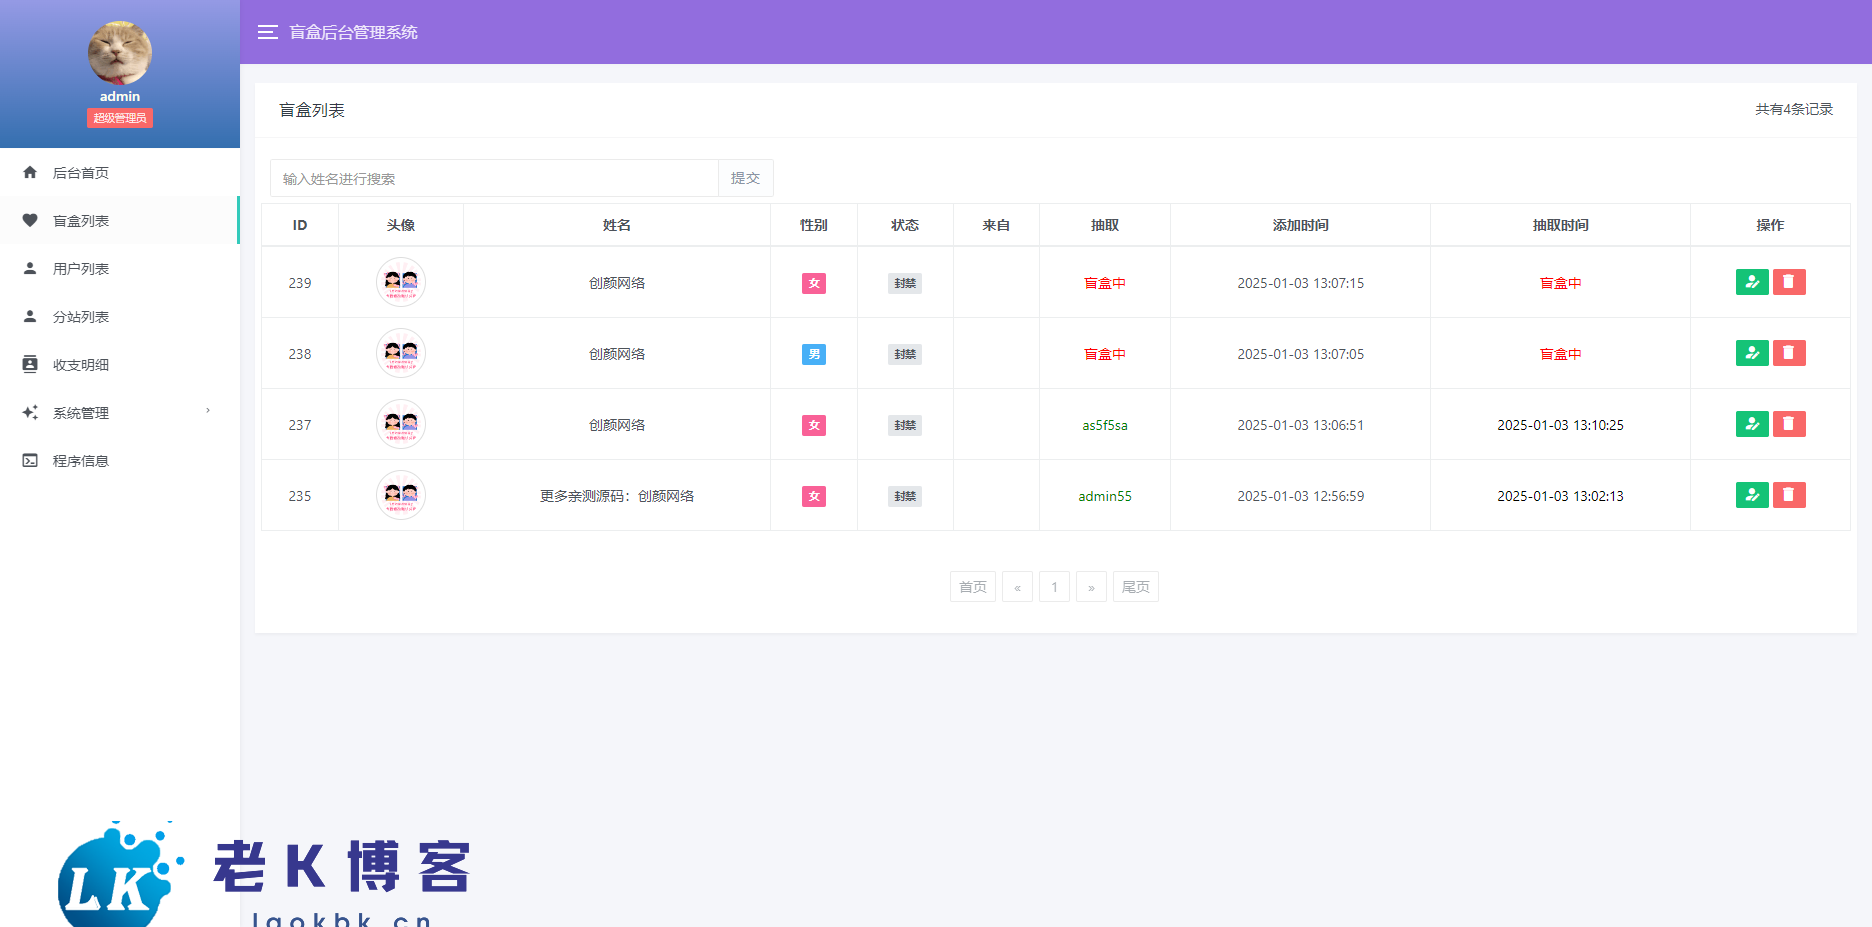Go to 收支明细 page
Screen dimensions: 1872x927
click(x=81, y=365)
